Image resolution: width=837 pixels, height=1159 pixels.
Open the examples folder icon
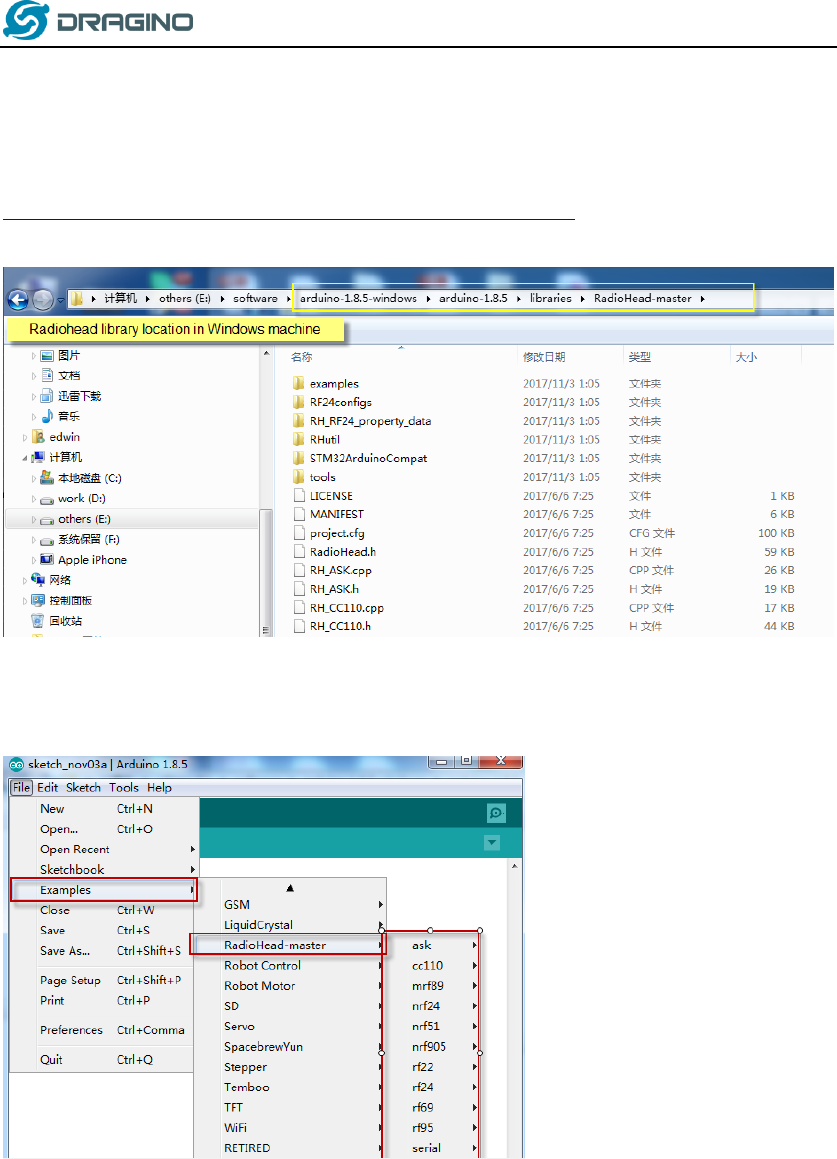[299, 384]
